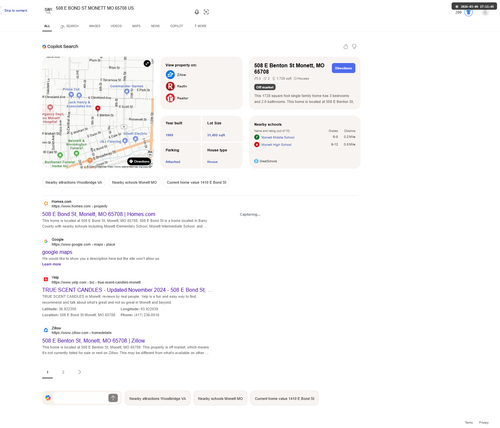Click the Zillow favicon in search results

(x=46, y=330)
